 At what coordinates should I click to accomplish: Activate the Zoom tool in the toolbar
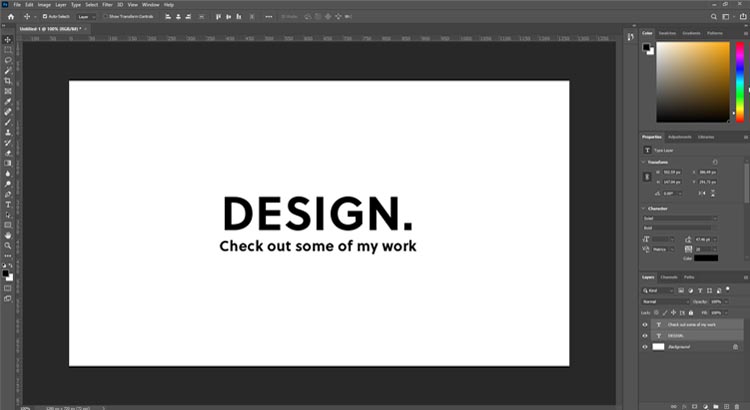pos(8,245)
